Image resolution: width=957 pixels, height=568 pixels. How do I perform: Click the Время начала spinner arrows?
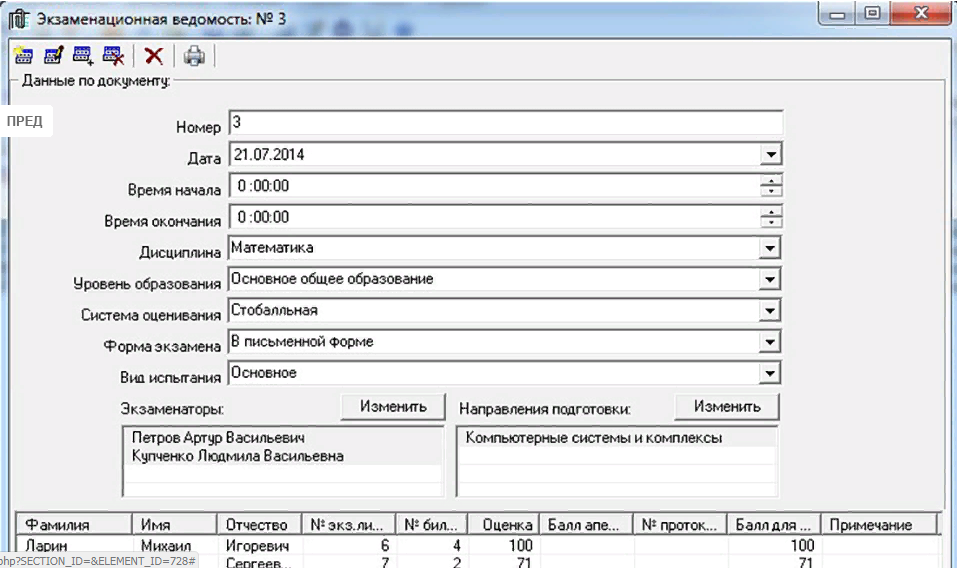[771, 186]
